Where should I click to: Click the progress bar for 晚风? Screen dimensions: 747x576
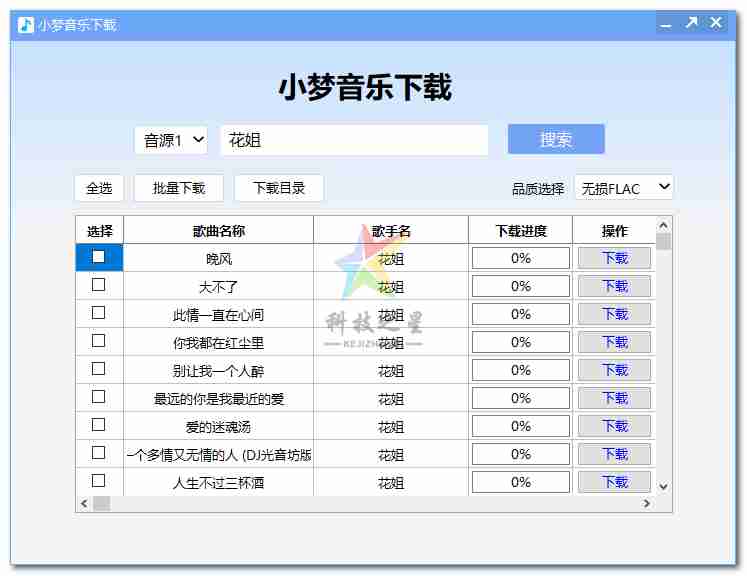pyautogui.click(x=521, y=258)
